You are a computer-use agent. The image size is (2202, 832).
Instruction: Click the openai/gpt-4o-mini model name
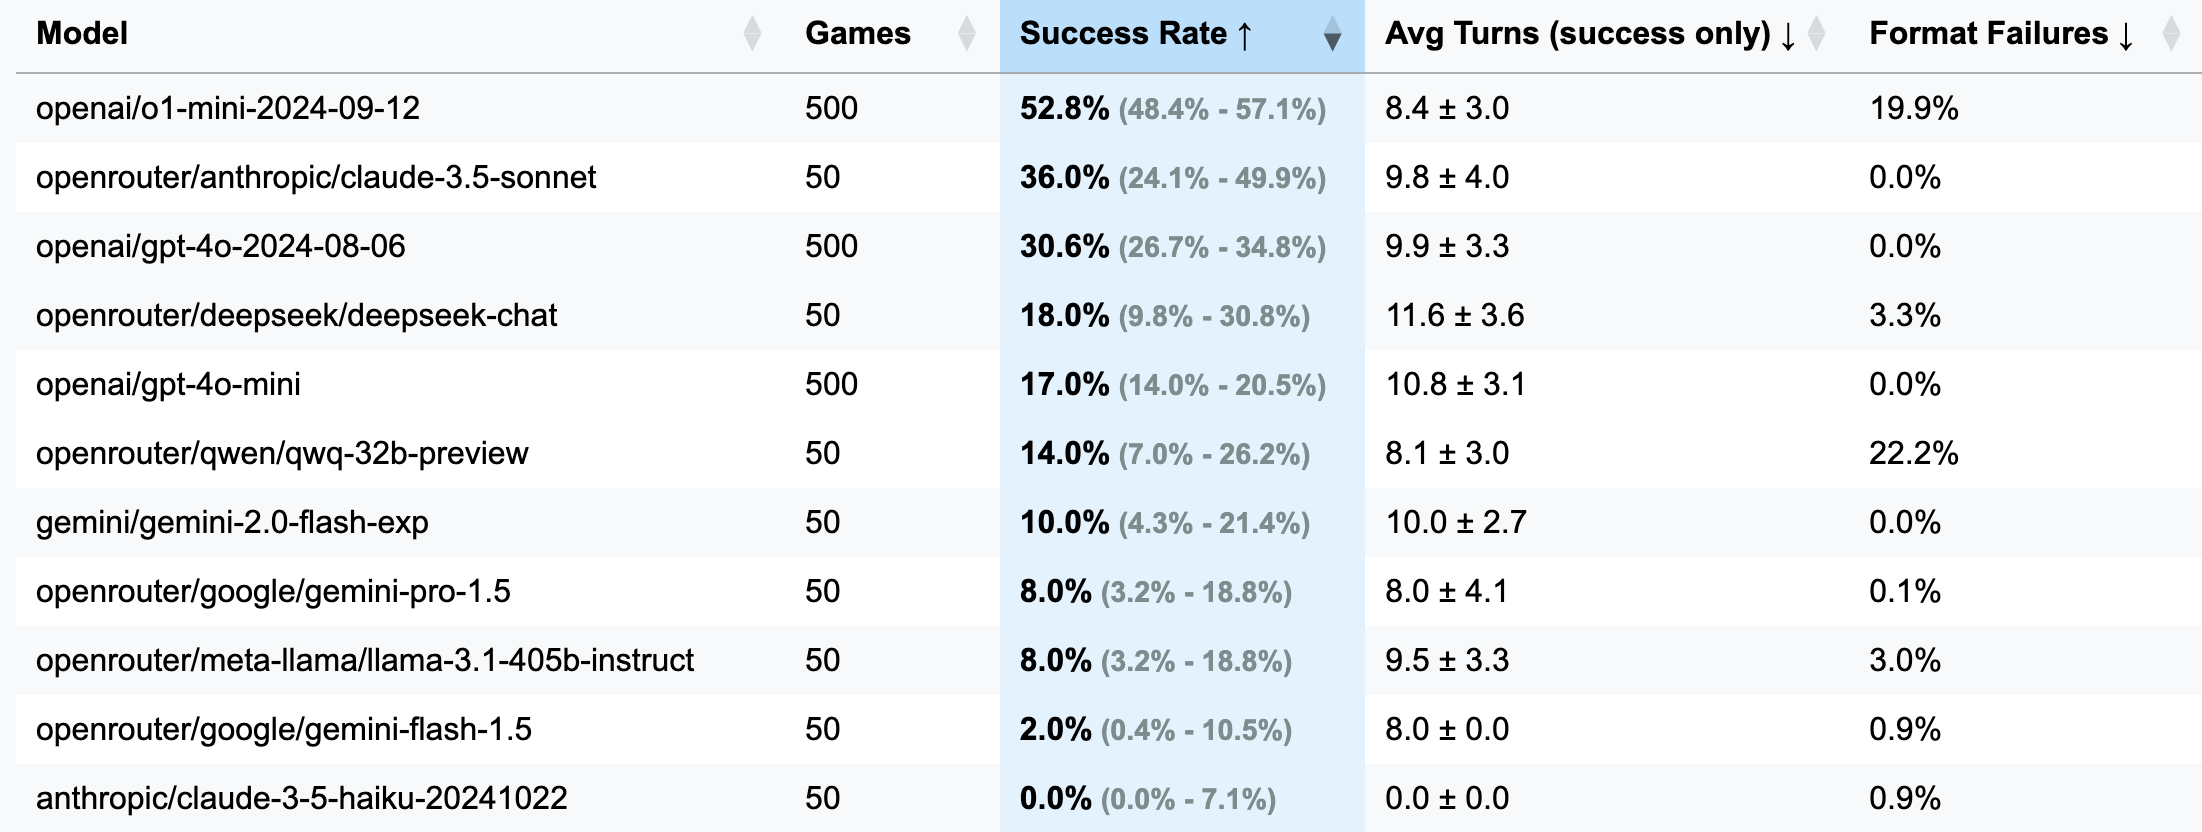[168, 384]
